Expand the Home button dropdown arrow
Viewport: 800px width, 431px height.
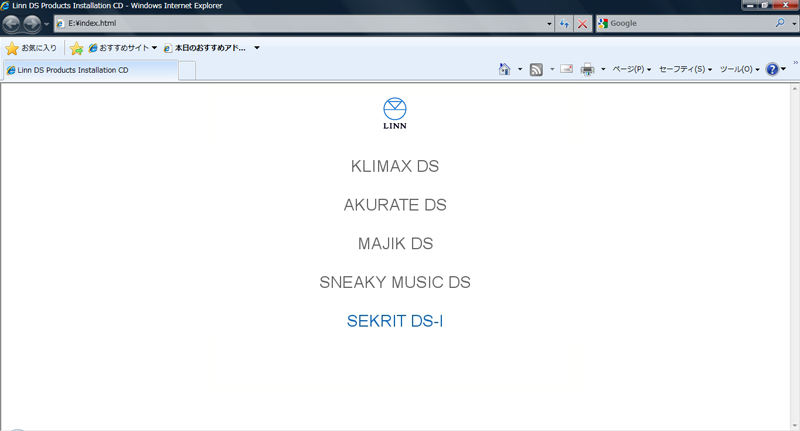(520, 69)
